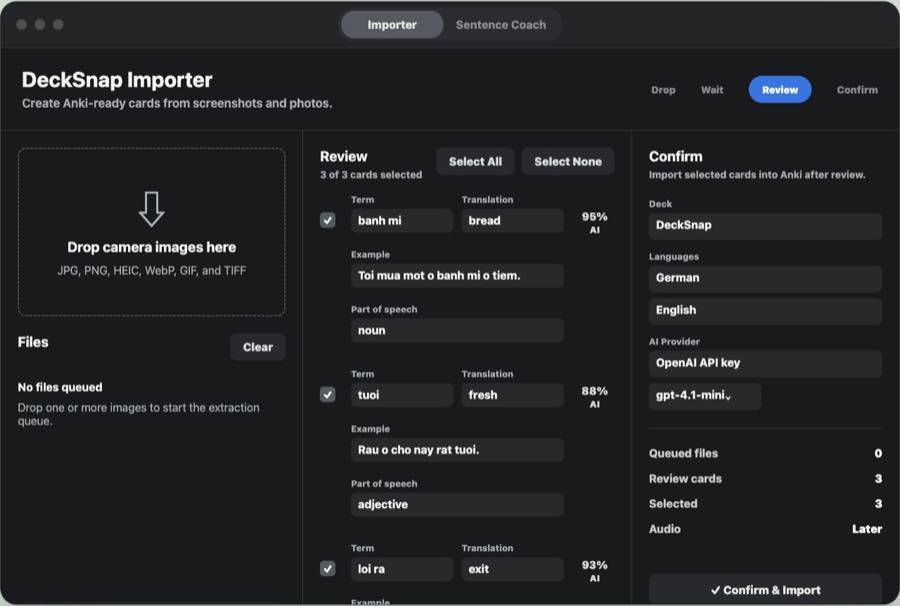Image resolution: width=900 pixels, height=606 pixels.
Task: Edit the Deck field DeckSnap
Action: [x=765, y=226]
